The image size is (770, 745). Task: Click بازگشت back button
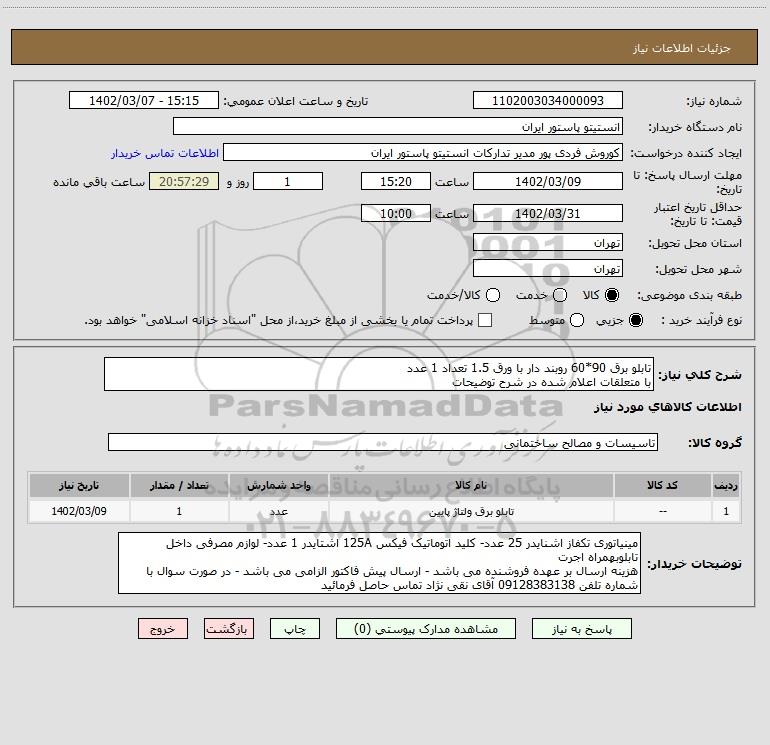click(x=229, y=629)
